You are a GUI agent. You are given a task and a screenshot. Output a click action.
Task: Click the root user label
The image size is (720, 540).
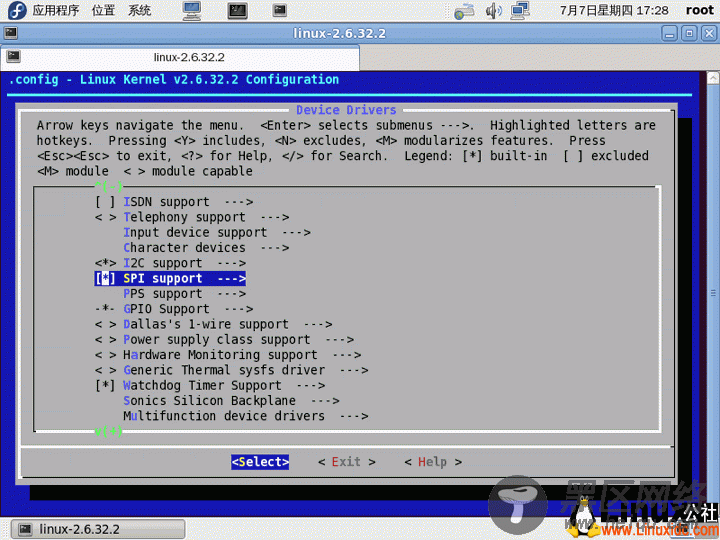[699, 10]
